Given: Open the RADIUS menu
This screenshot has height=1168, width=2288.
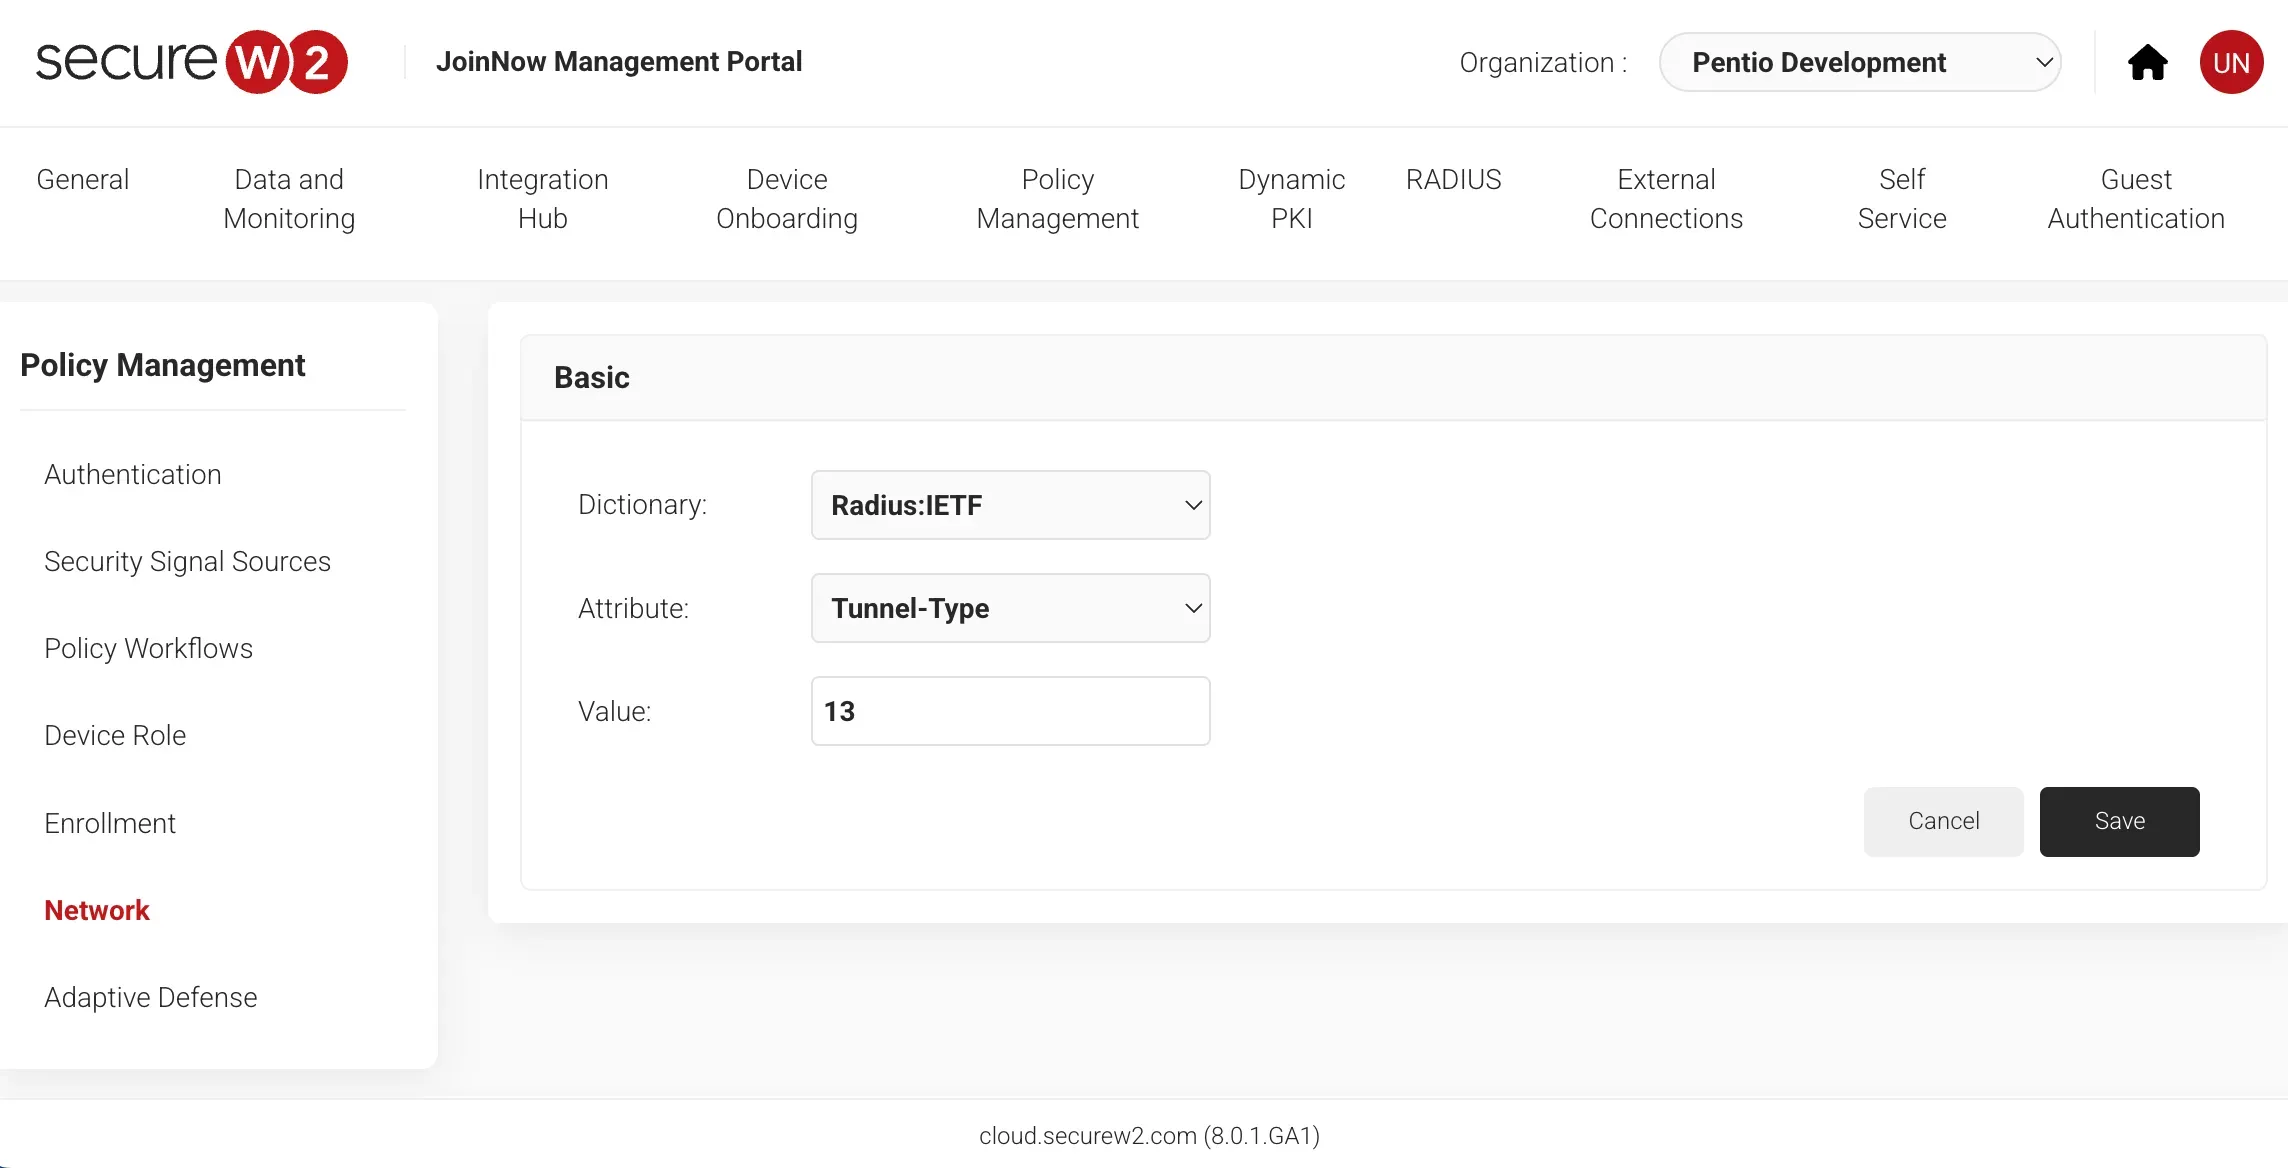Looking at the screenshot, I should point(1453,180).
